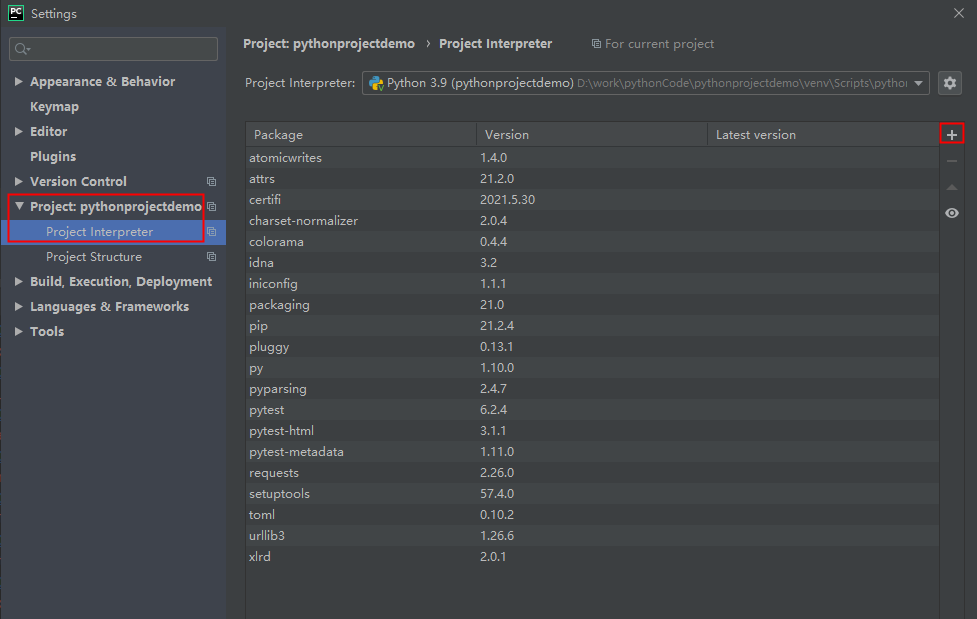Select the charset-normalizer package row

[x=592, y=221]
